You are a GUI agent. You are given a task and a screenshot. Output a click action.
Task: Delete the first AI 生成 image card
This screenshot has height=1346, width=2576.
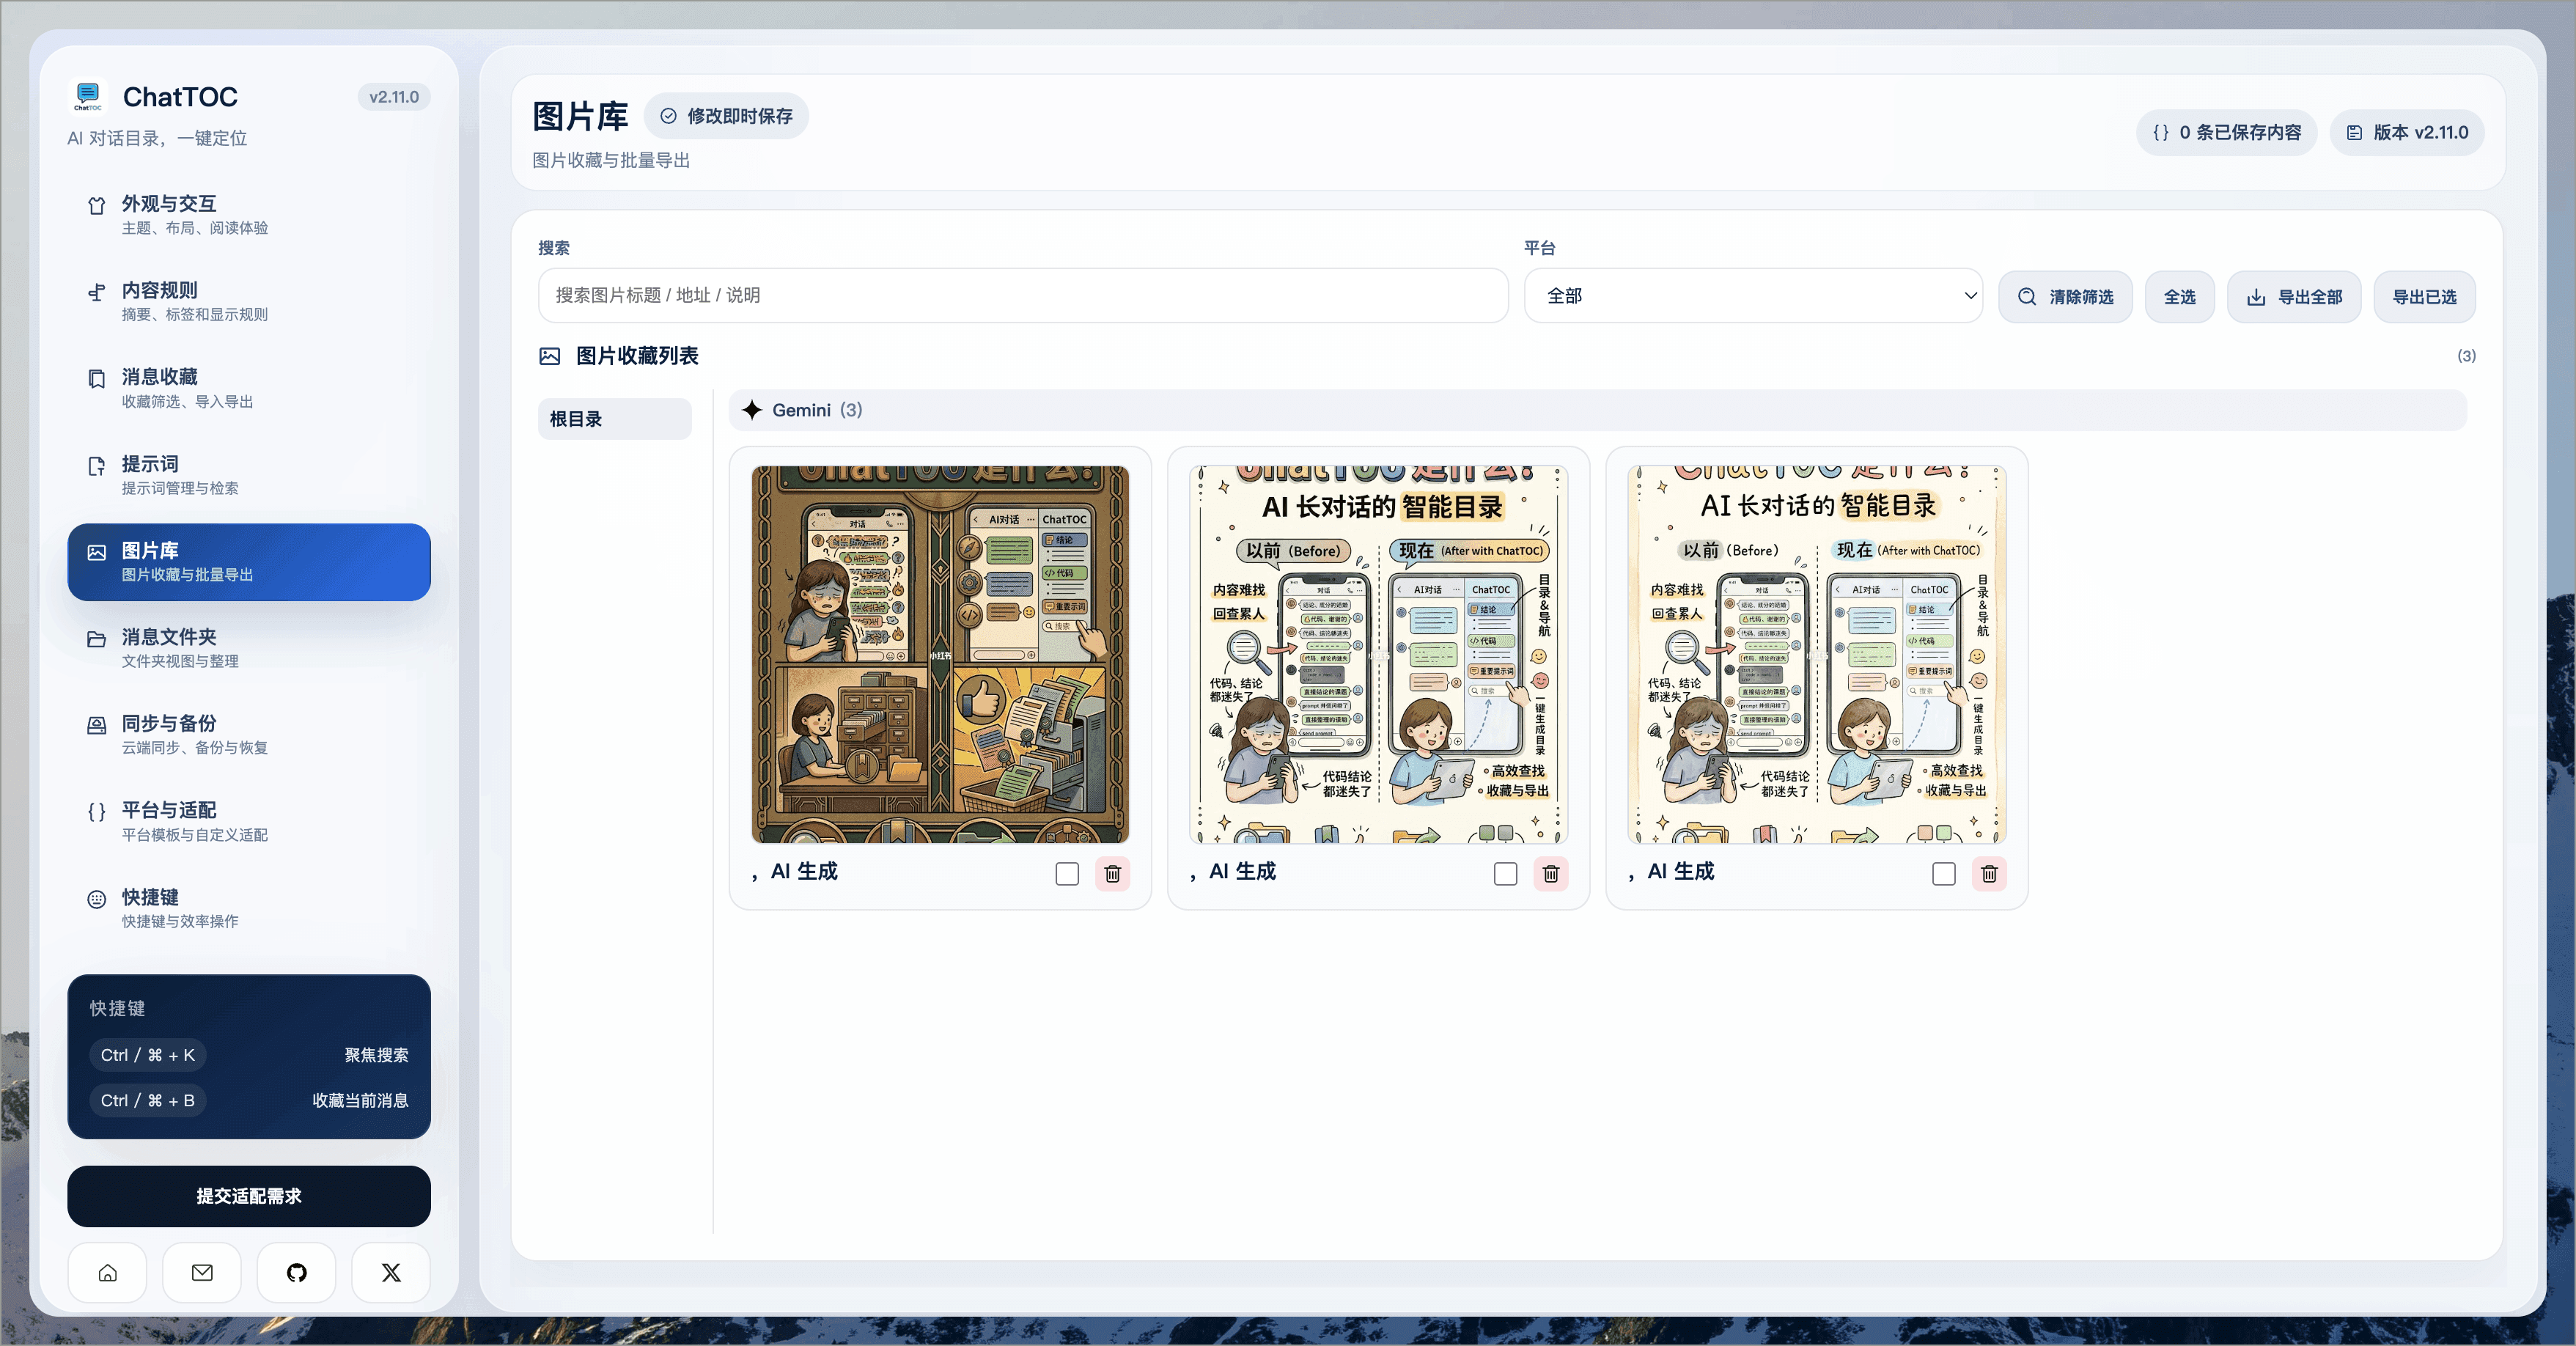pyautogui.click(x=1112, y=874)
